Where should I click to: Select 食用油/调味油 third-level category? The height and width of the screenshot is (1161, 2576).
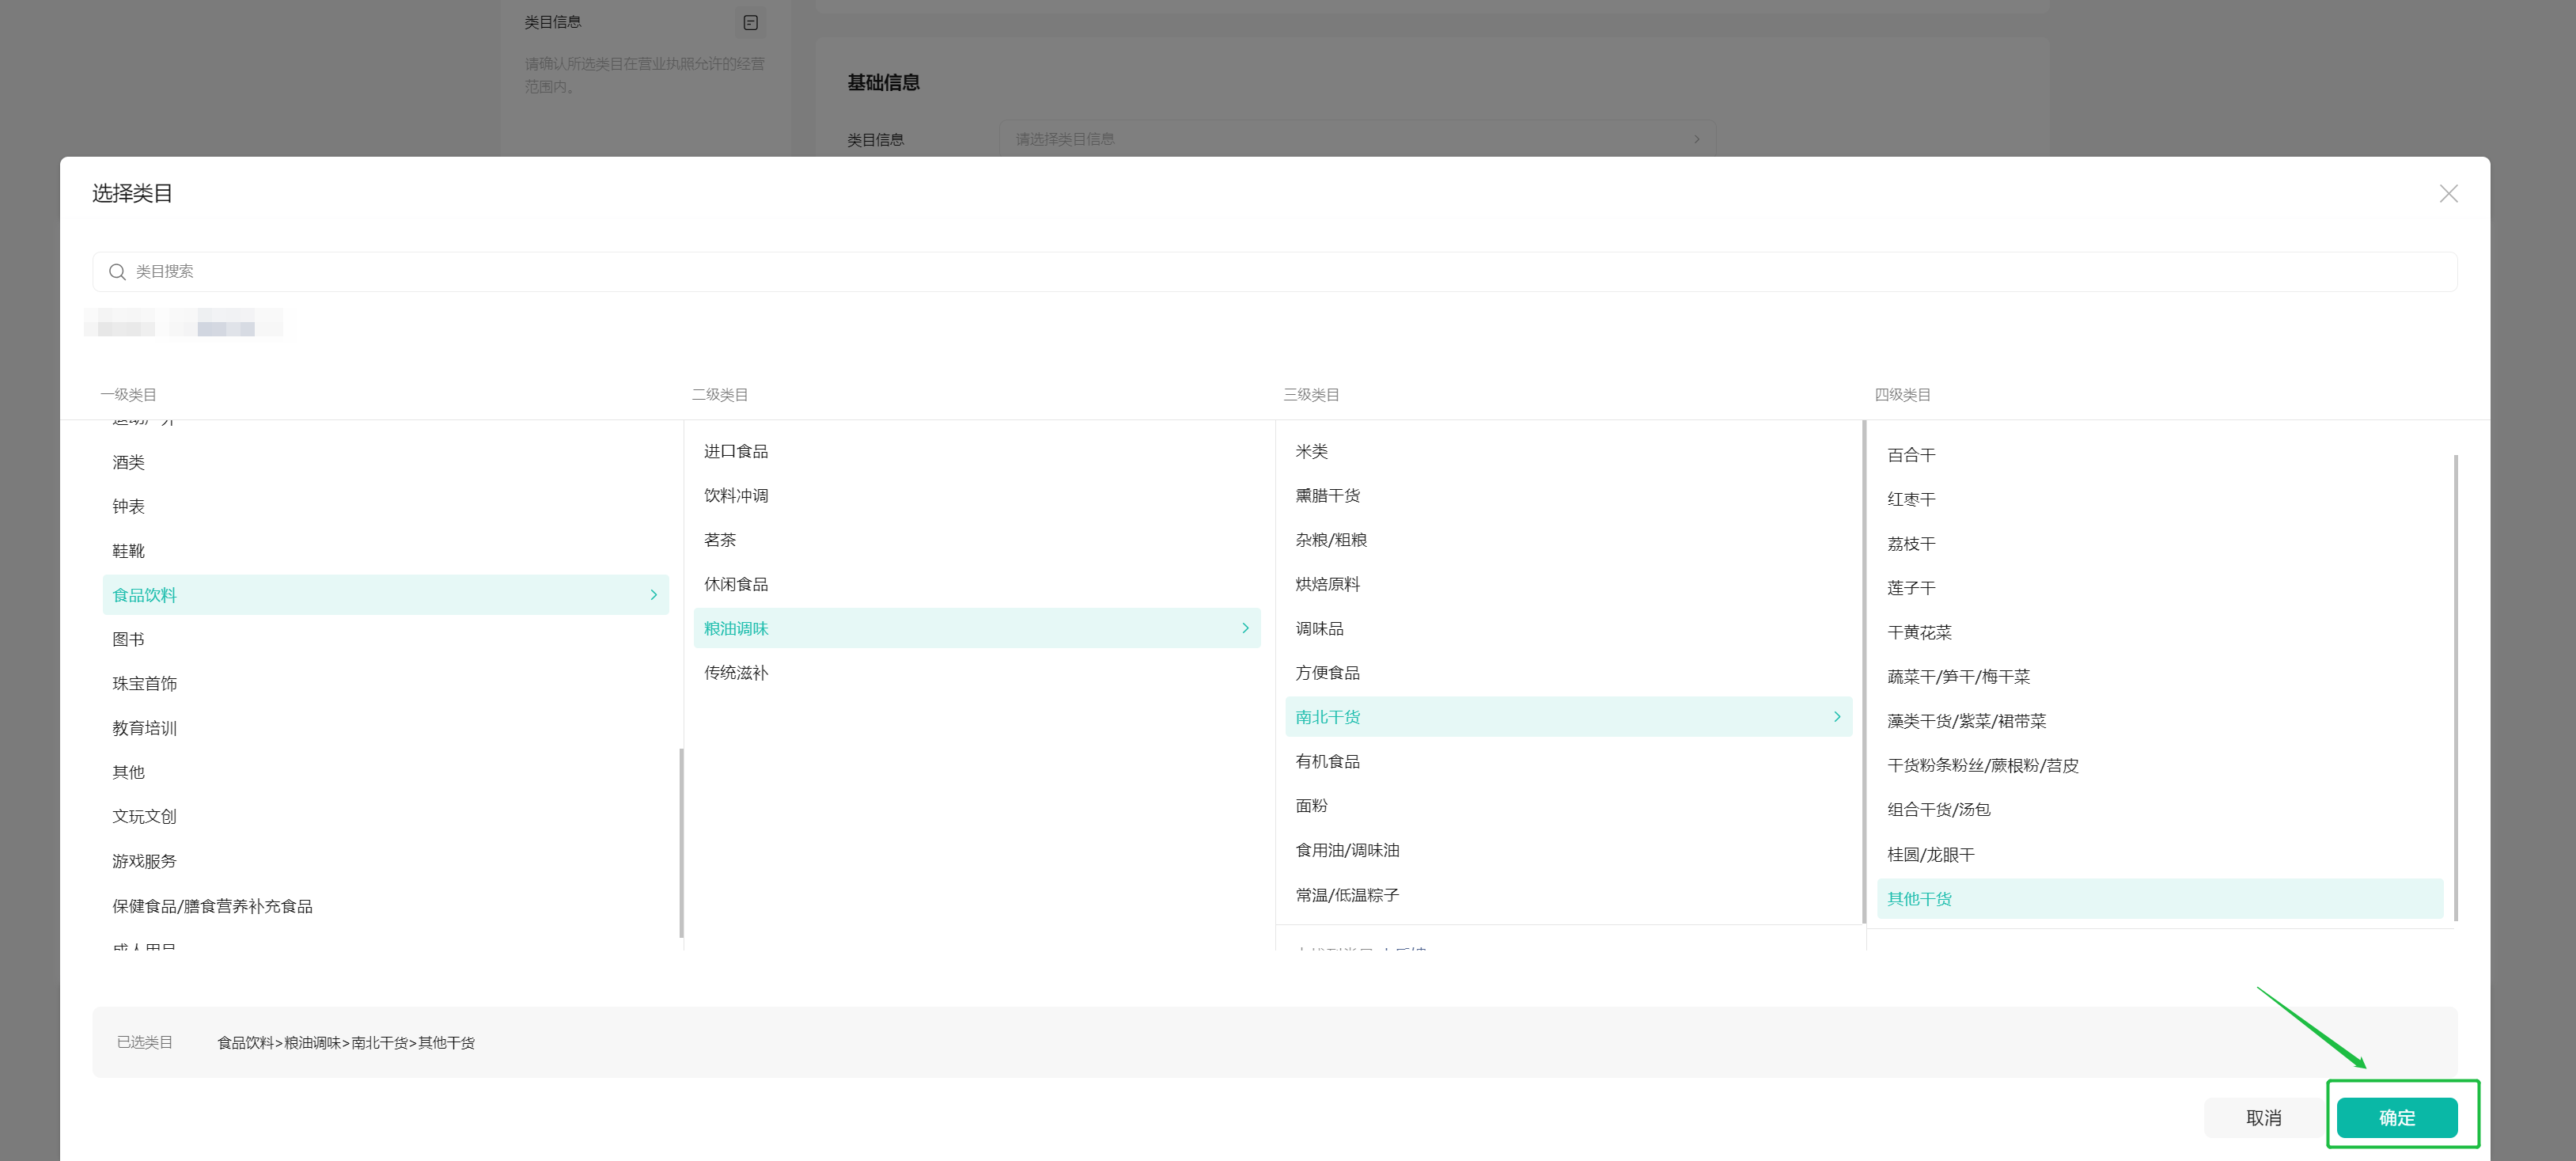[1347, 850]
